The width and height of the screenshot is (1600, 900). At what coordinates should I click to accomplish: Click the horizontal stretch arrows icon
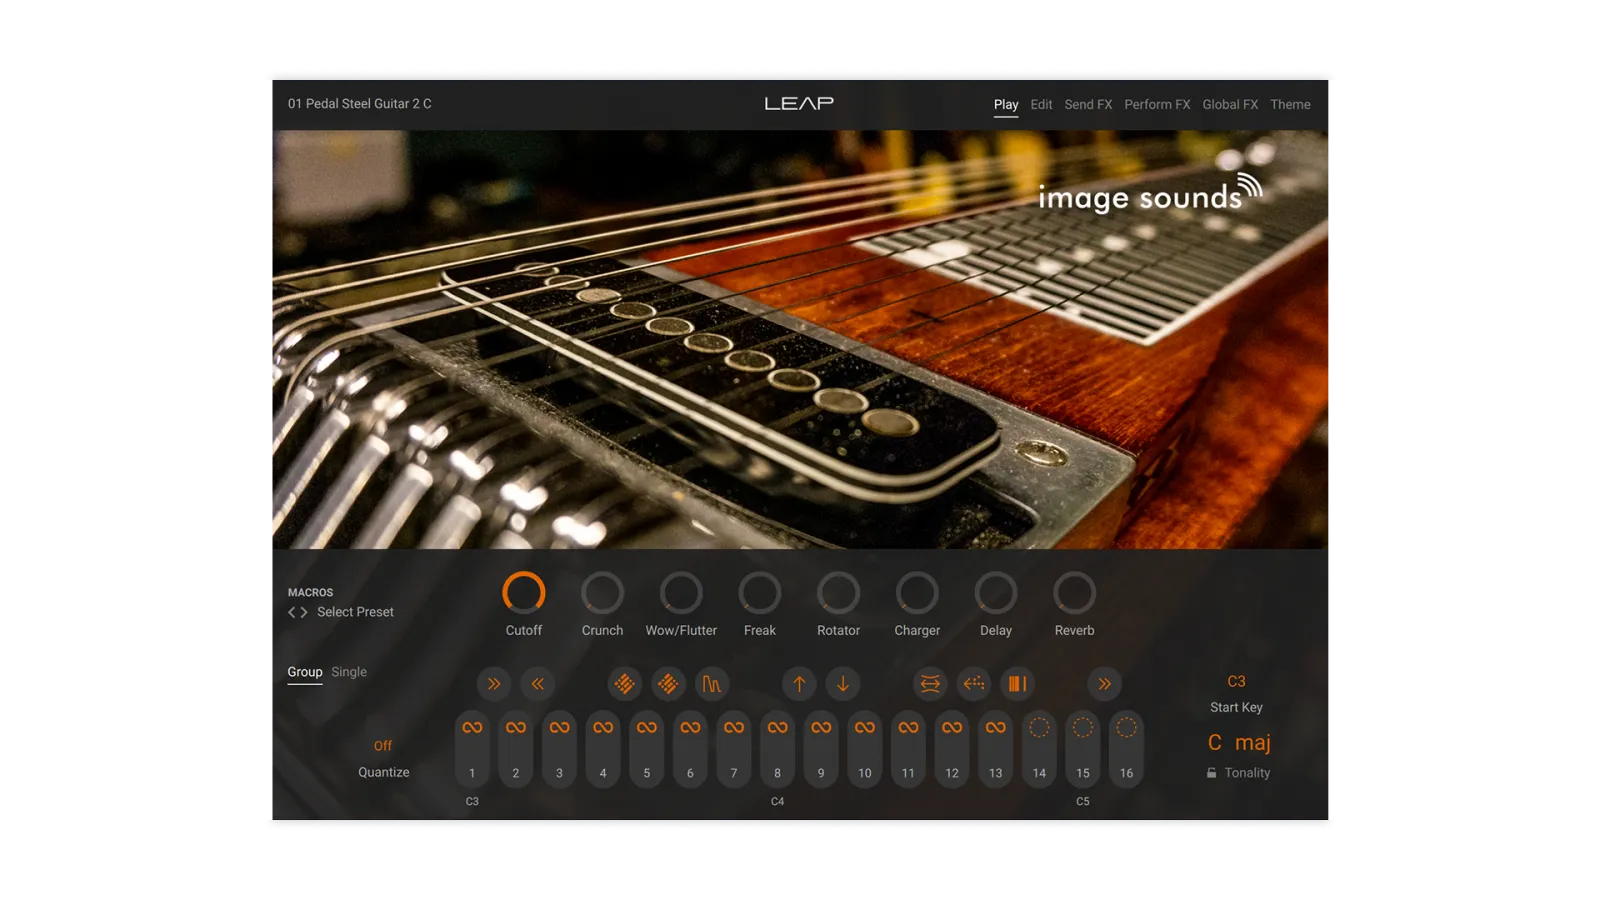point(930,684)
